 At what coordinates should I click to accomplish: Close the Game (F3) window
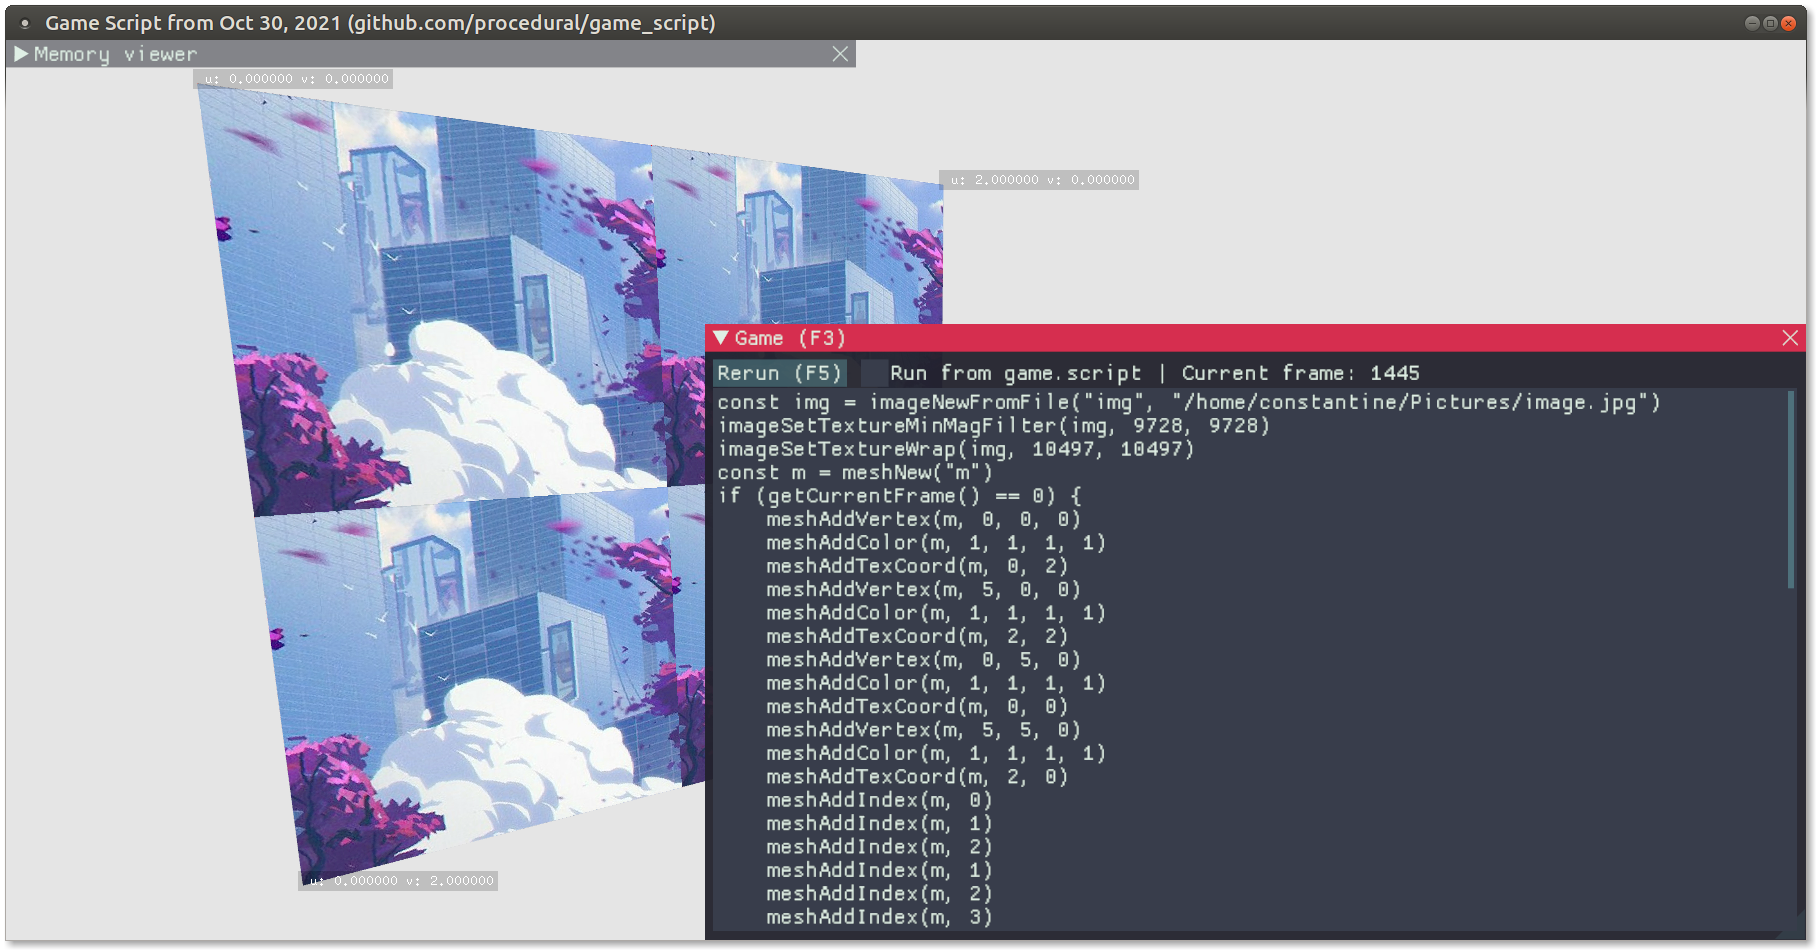[x=1790, y=338]
